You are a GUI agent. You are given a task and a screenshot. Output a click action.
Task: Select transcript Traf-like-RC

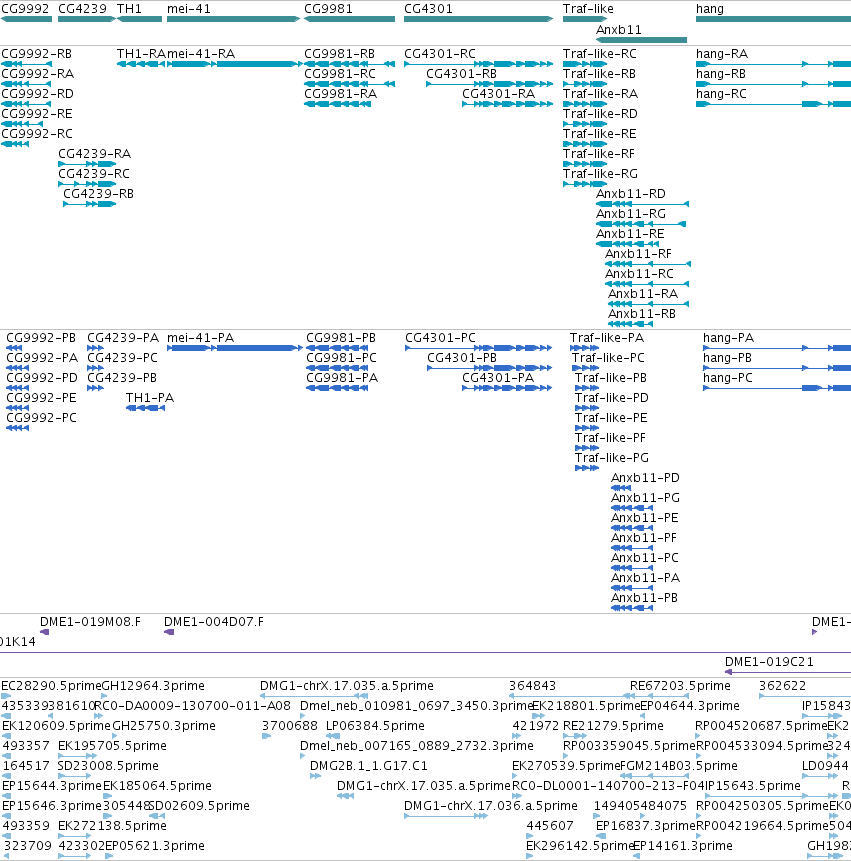coord(585,64)
